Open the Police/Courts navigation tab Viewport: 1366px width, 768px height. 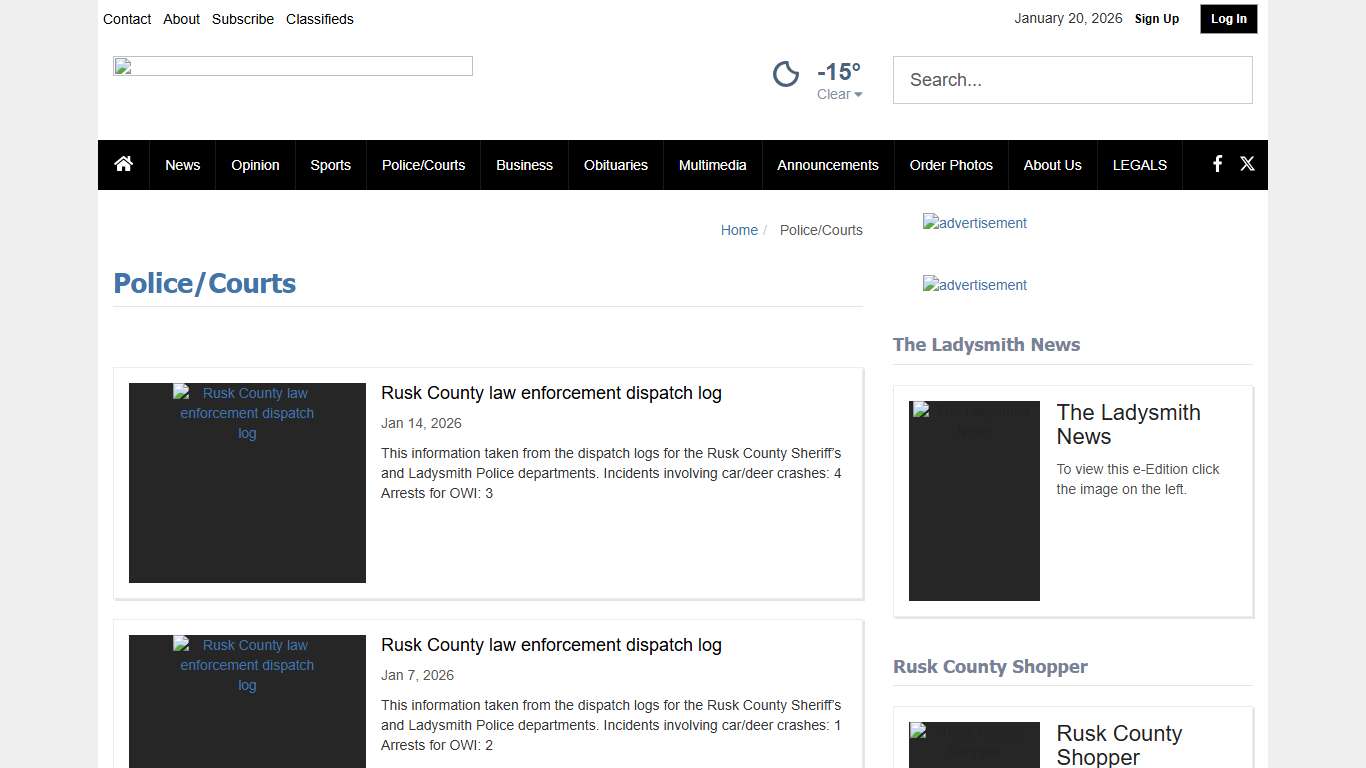(x=423, y=164)
